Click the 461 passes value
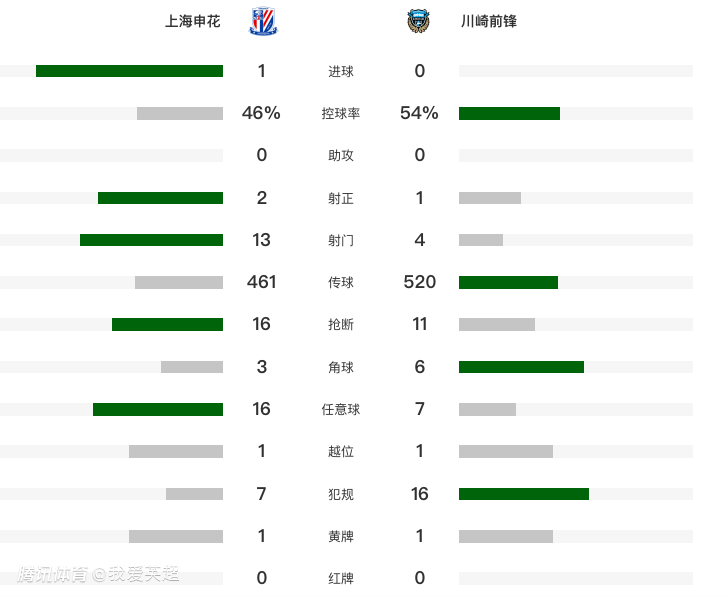725x598 pixels. [261, 282]
